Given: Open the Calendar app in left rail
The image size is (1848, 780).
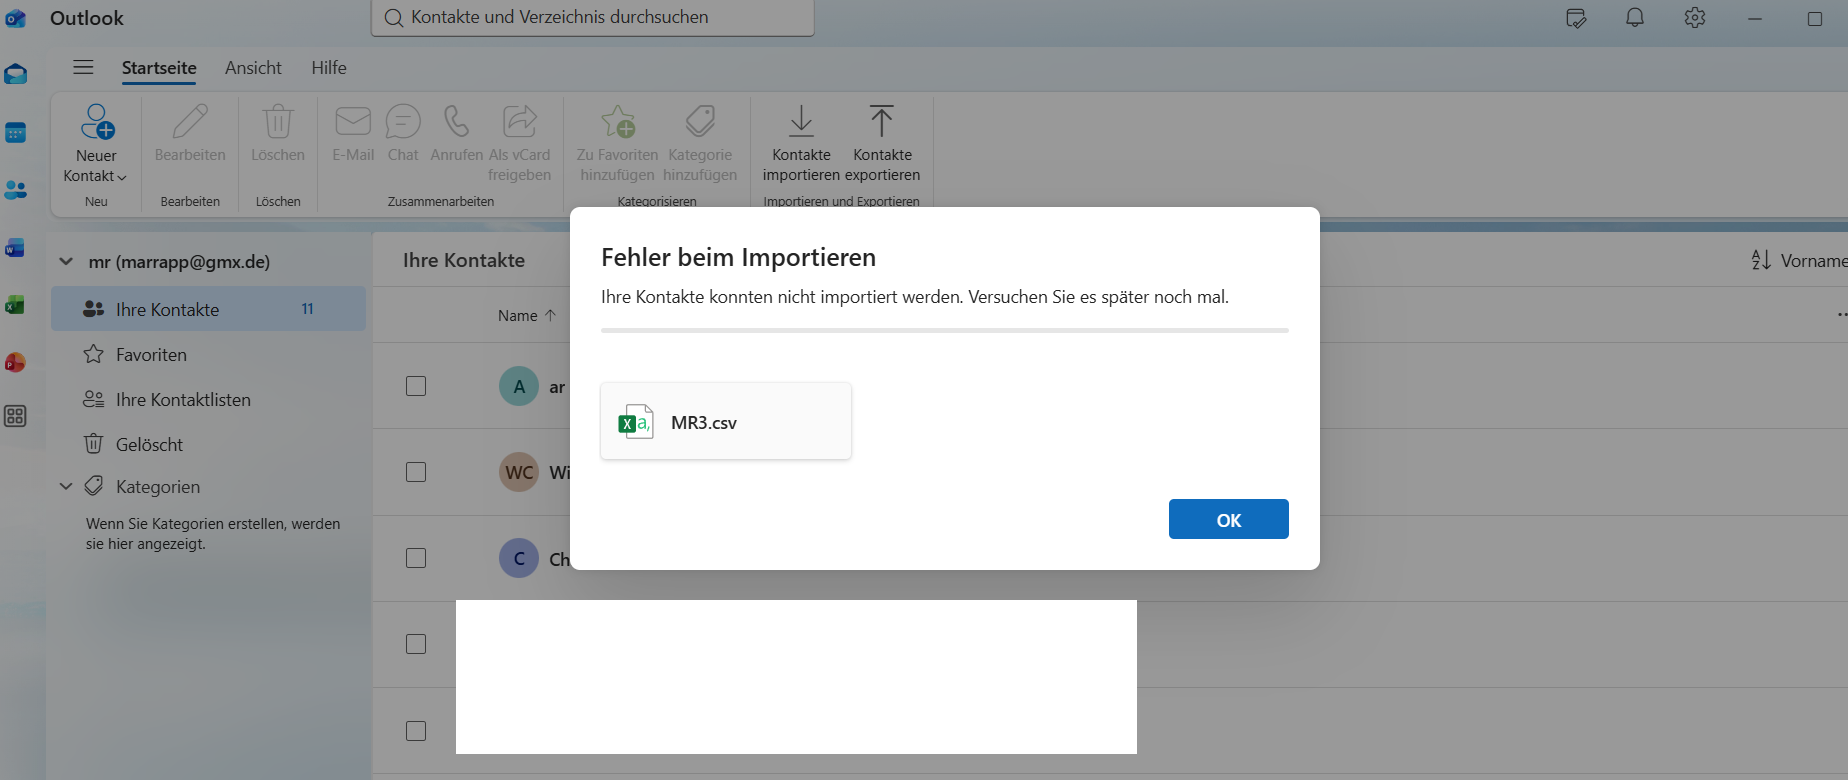Looking at the screenshot, I should pyautogui.click(x=15, y=132).
